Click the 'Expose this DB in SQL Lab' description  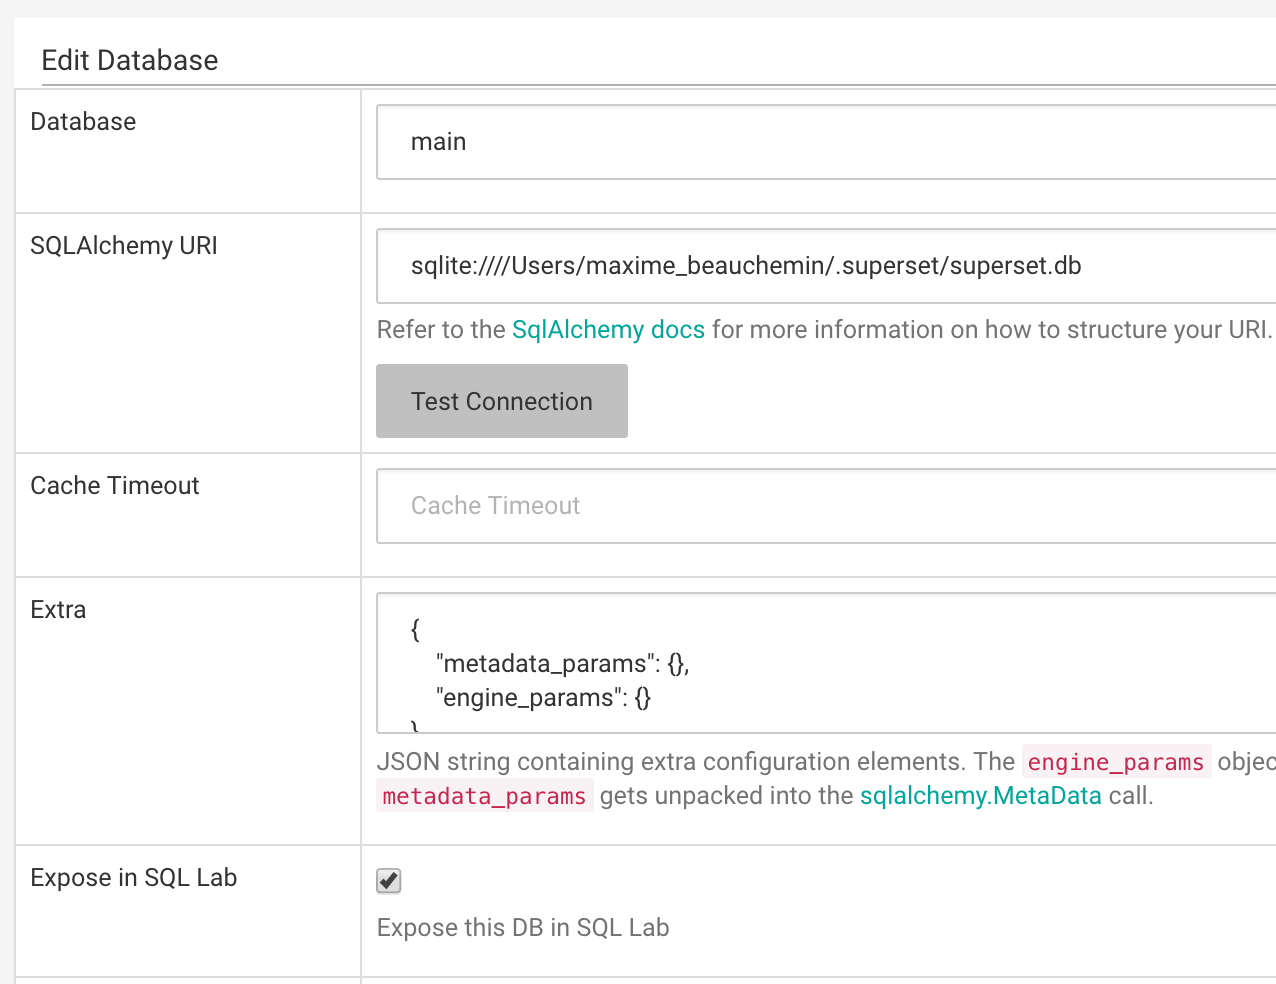coord(523,928)
